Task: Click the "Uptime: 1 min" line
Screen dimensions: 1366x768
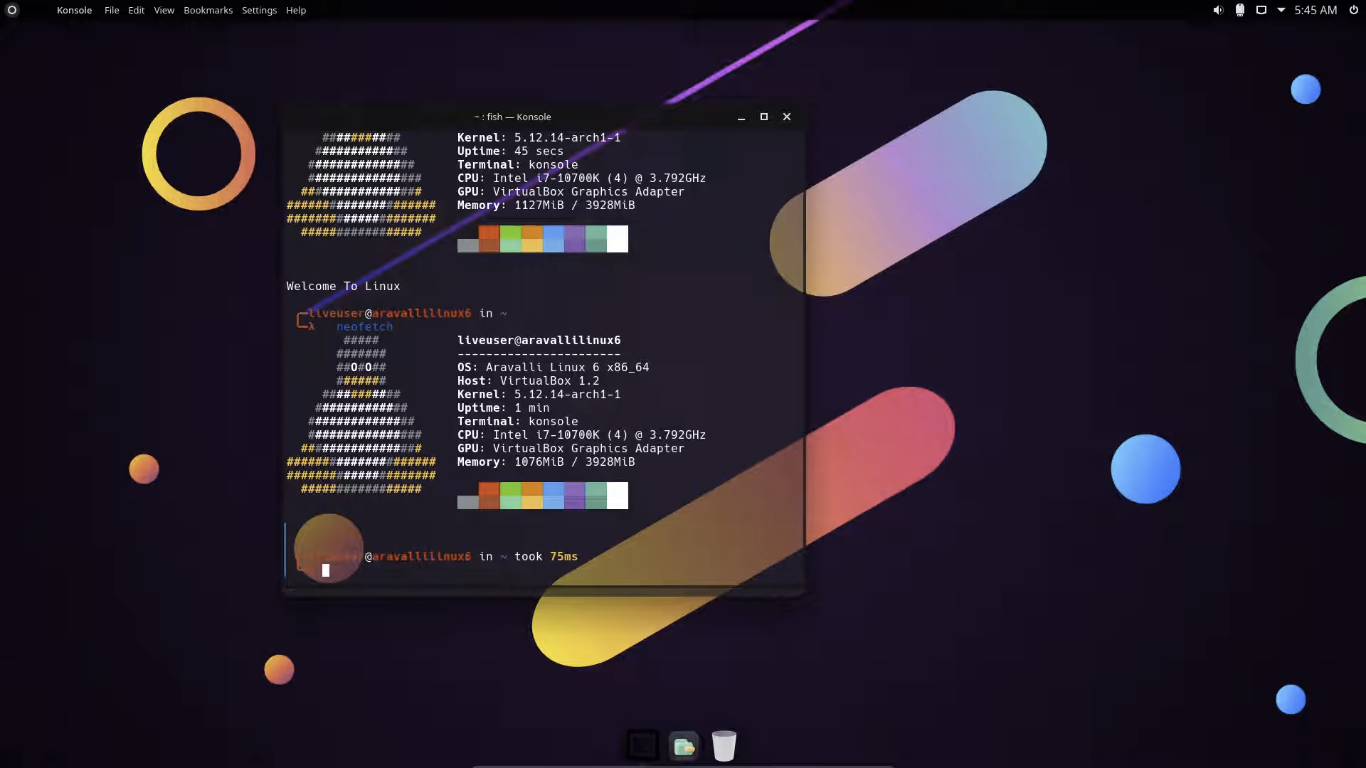Action: (x=504, y=408)
